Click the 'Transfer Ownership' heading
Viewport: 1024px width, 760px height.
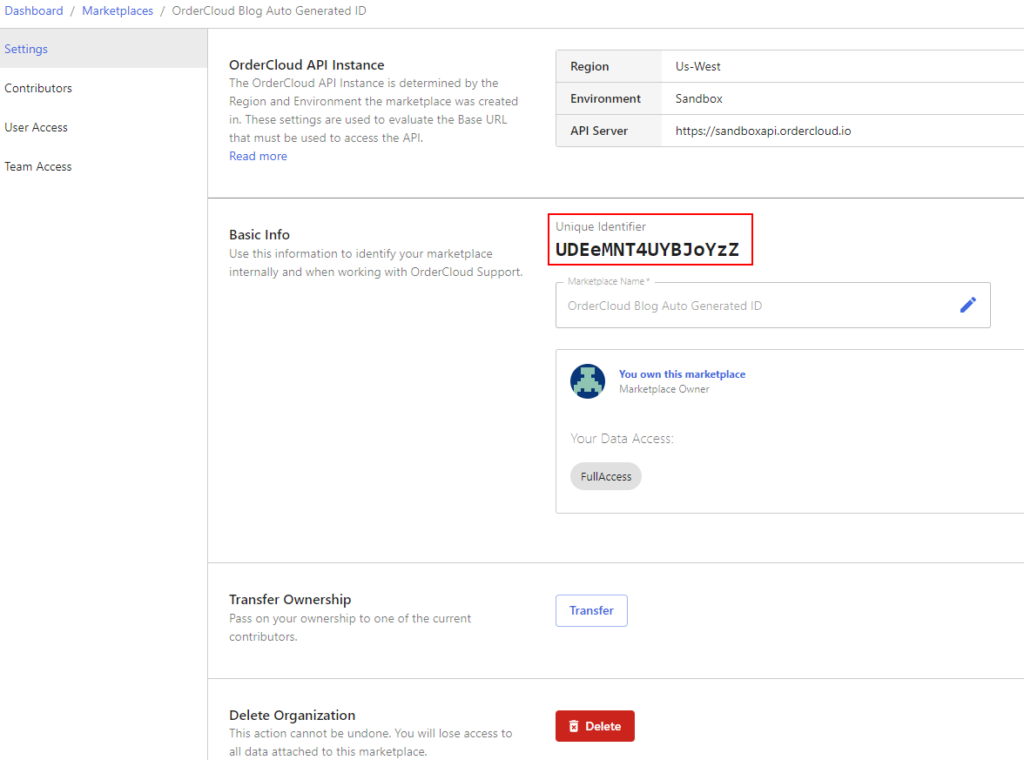[290, 599]
